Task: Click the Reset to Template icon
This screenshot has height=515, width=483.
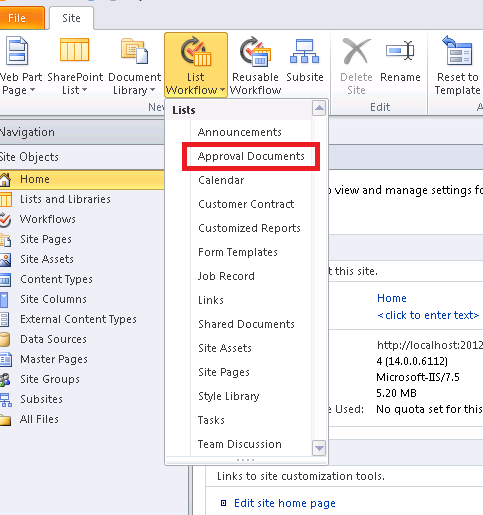Action: click(x=457, y=50)
